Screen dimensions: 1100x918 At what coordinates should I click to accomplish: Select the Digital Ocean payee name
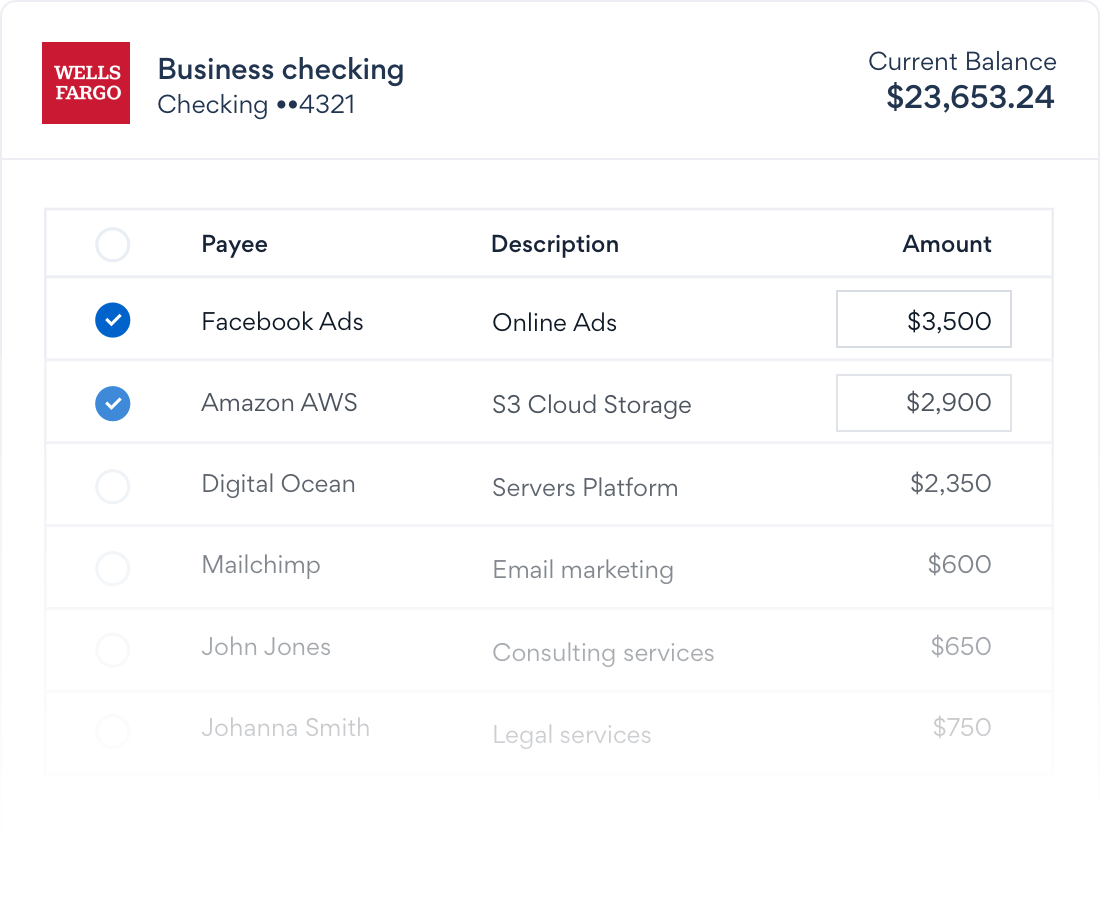pyautogui.click(x=278, y=483)
